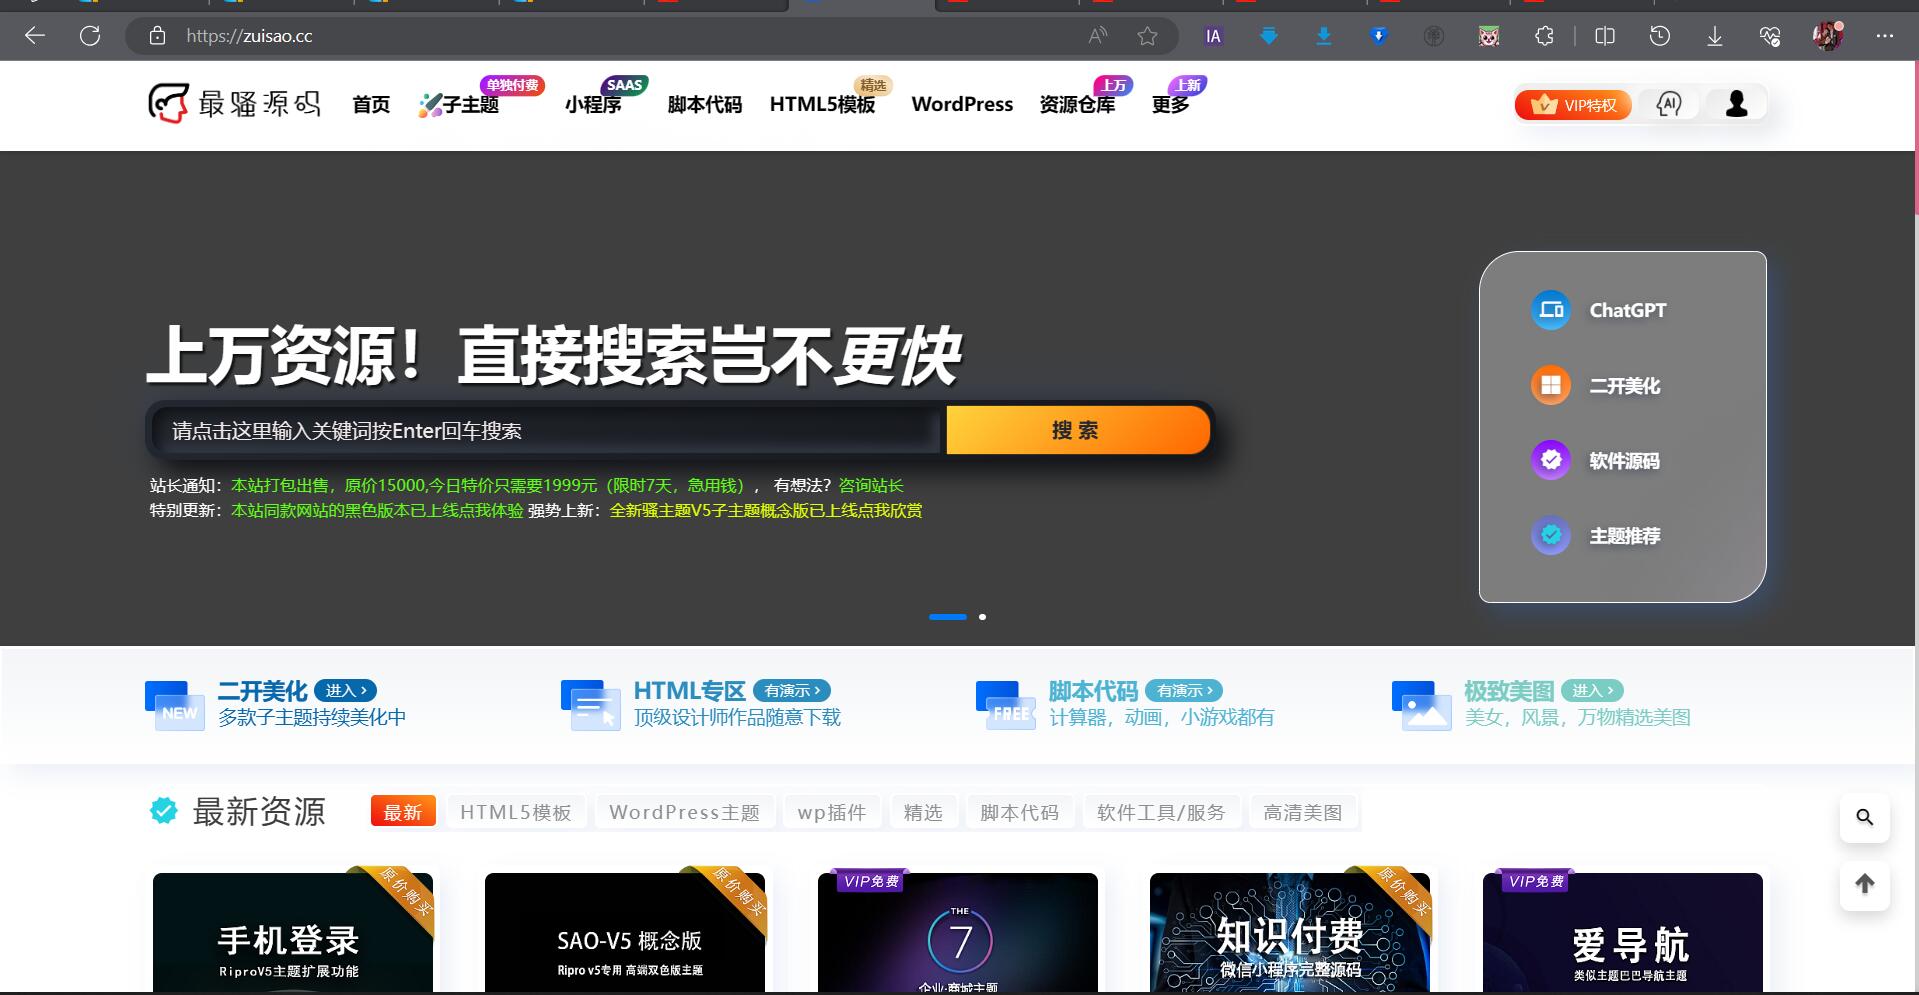Switch to the second carousel slide dot
Image resolution: width=1919 pixels, height=995 pixels.
[x=982, y=617]
